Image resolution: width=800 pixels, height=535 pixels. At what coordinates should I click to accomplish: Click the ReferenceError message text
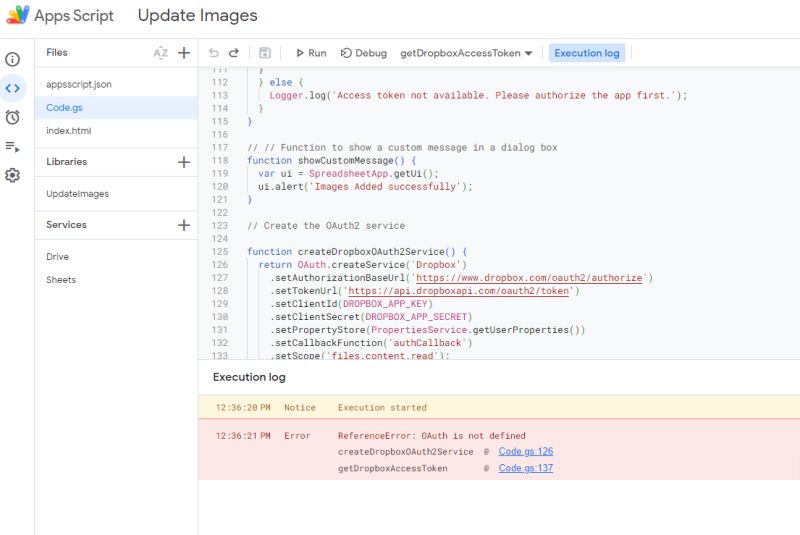coord(432,436)
